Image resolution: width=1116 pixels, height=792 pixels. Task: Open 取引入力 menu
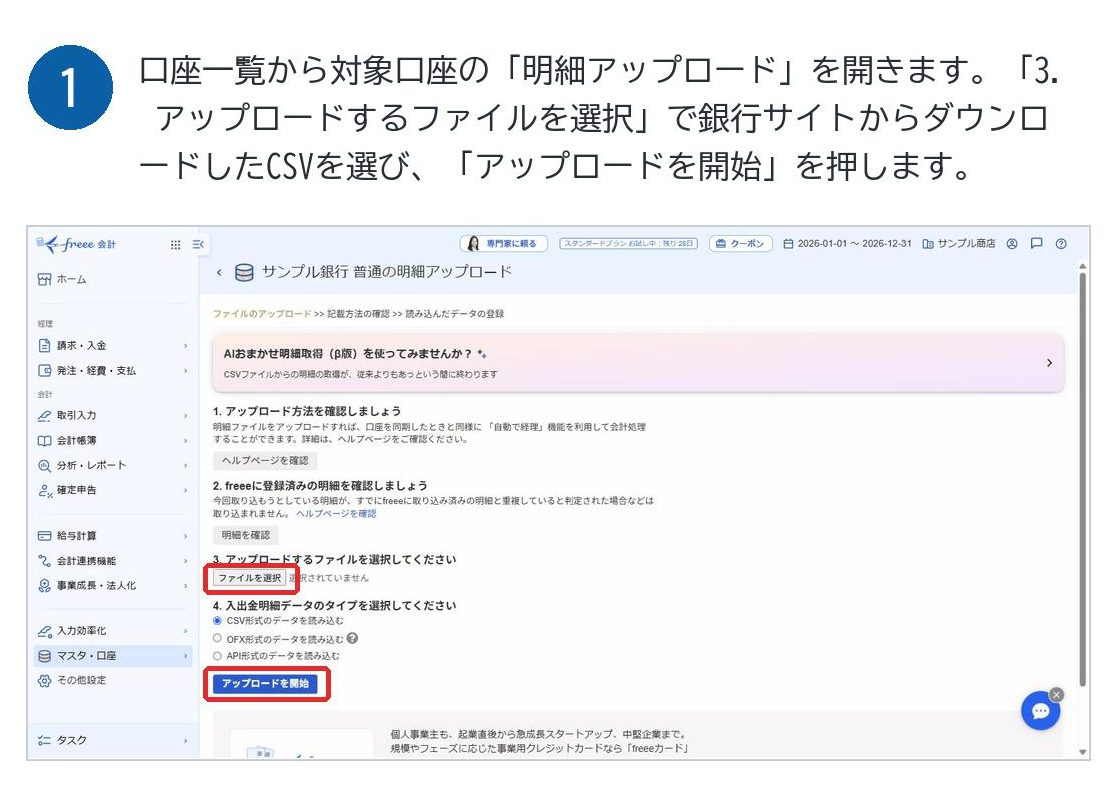click(x=112, y=416)
